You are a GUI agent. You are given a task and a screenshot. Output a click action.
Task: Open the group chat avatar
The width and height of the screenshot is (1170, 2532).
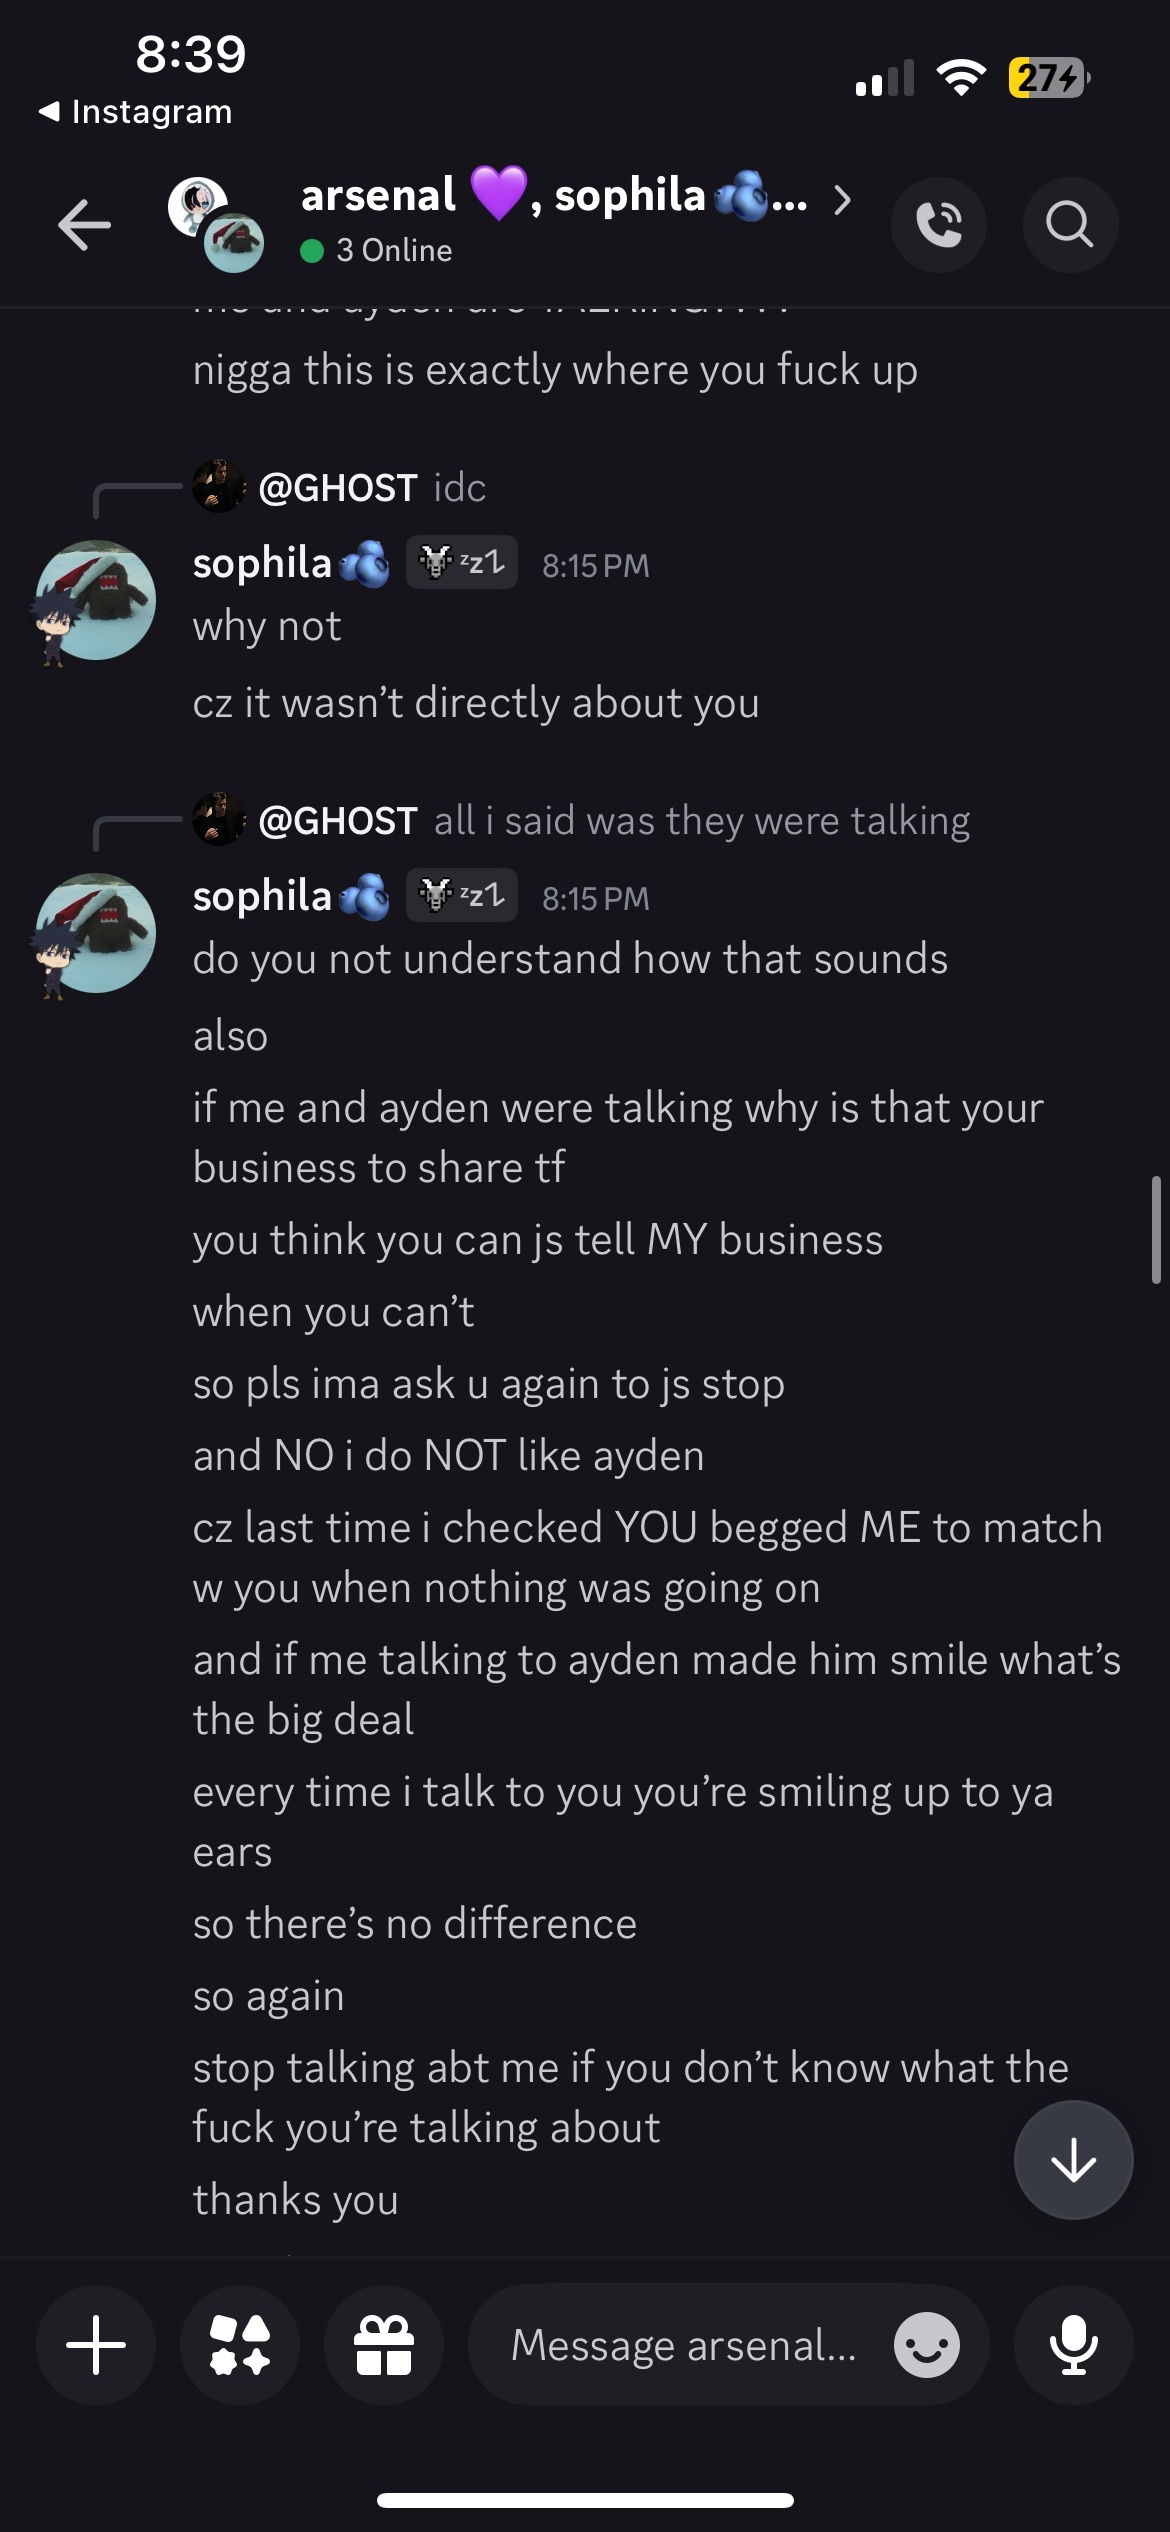[215, 224]
